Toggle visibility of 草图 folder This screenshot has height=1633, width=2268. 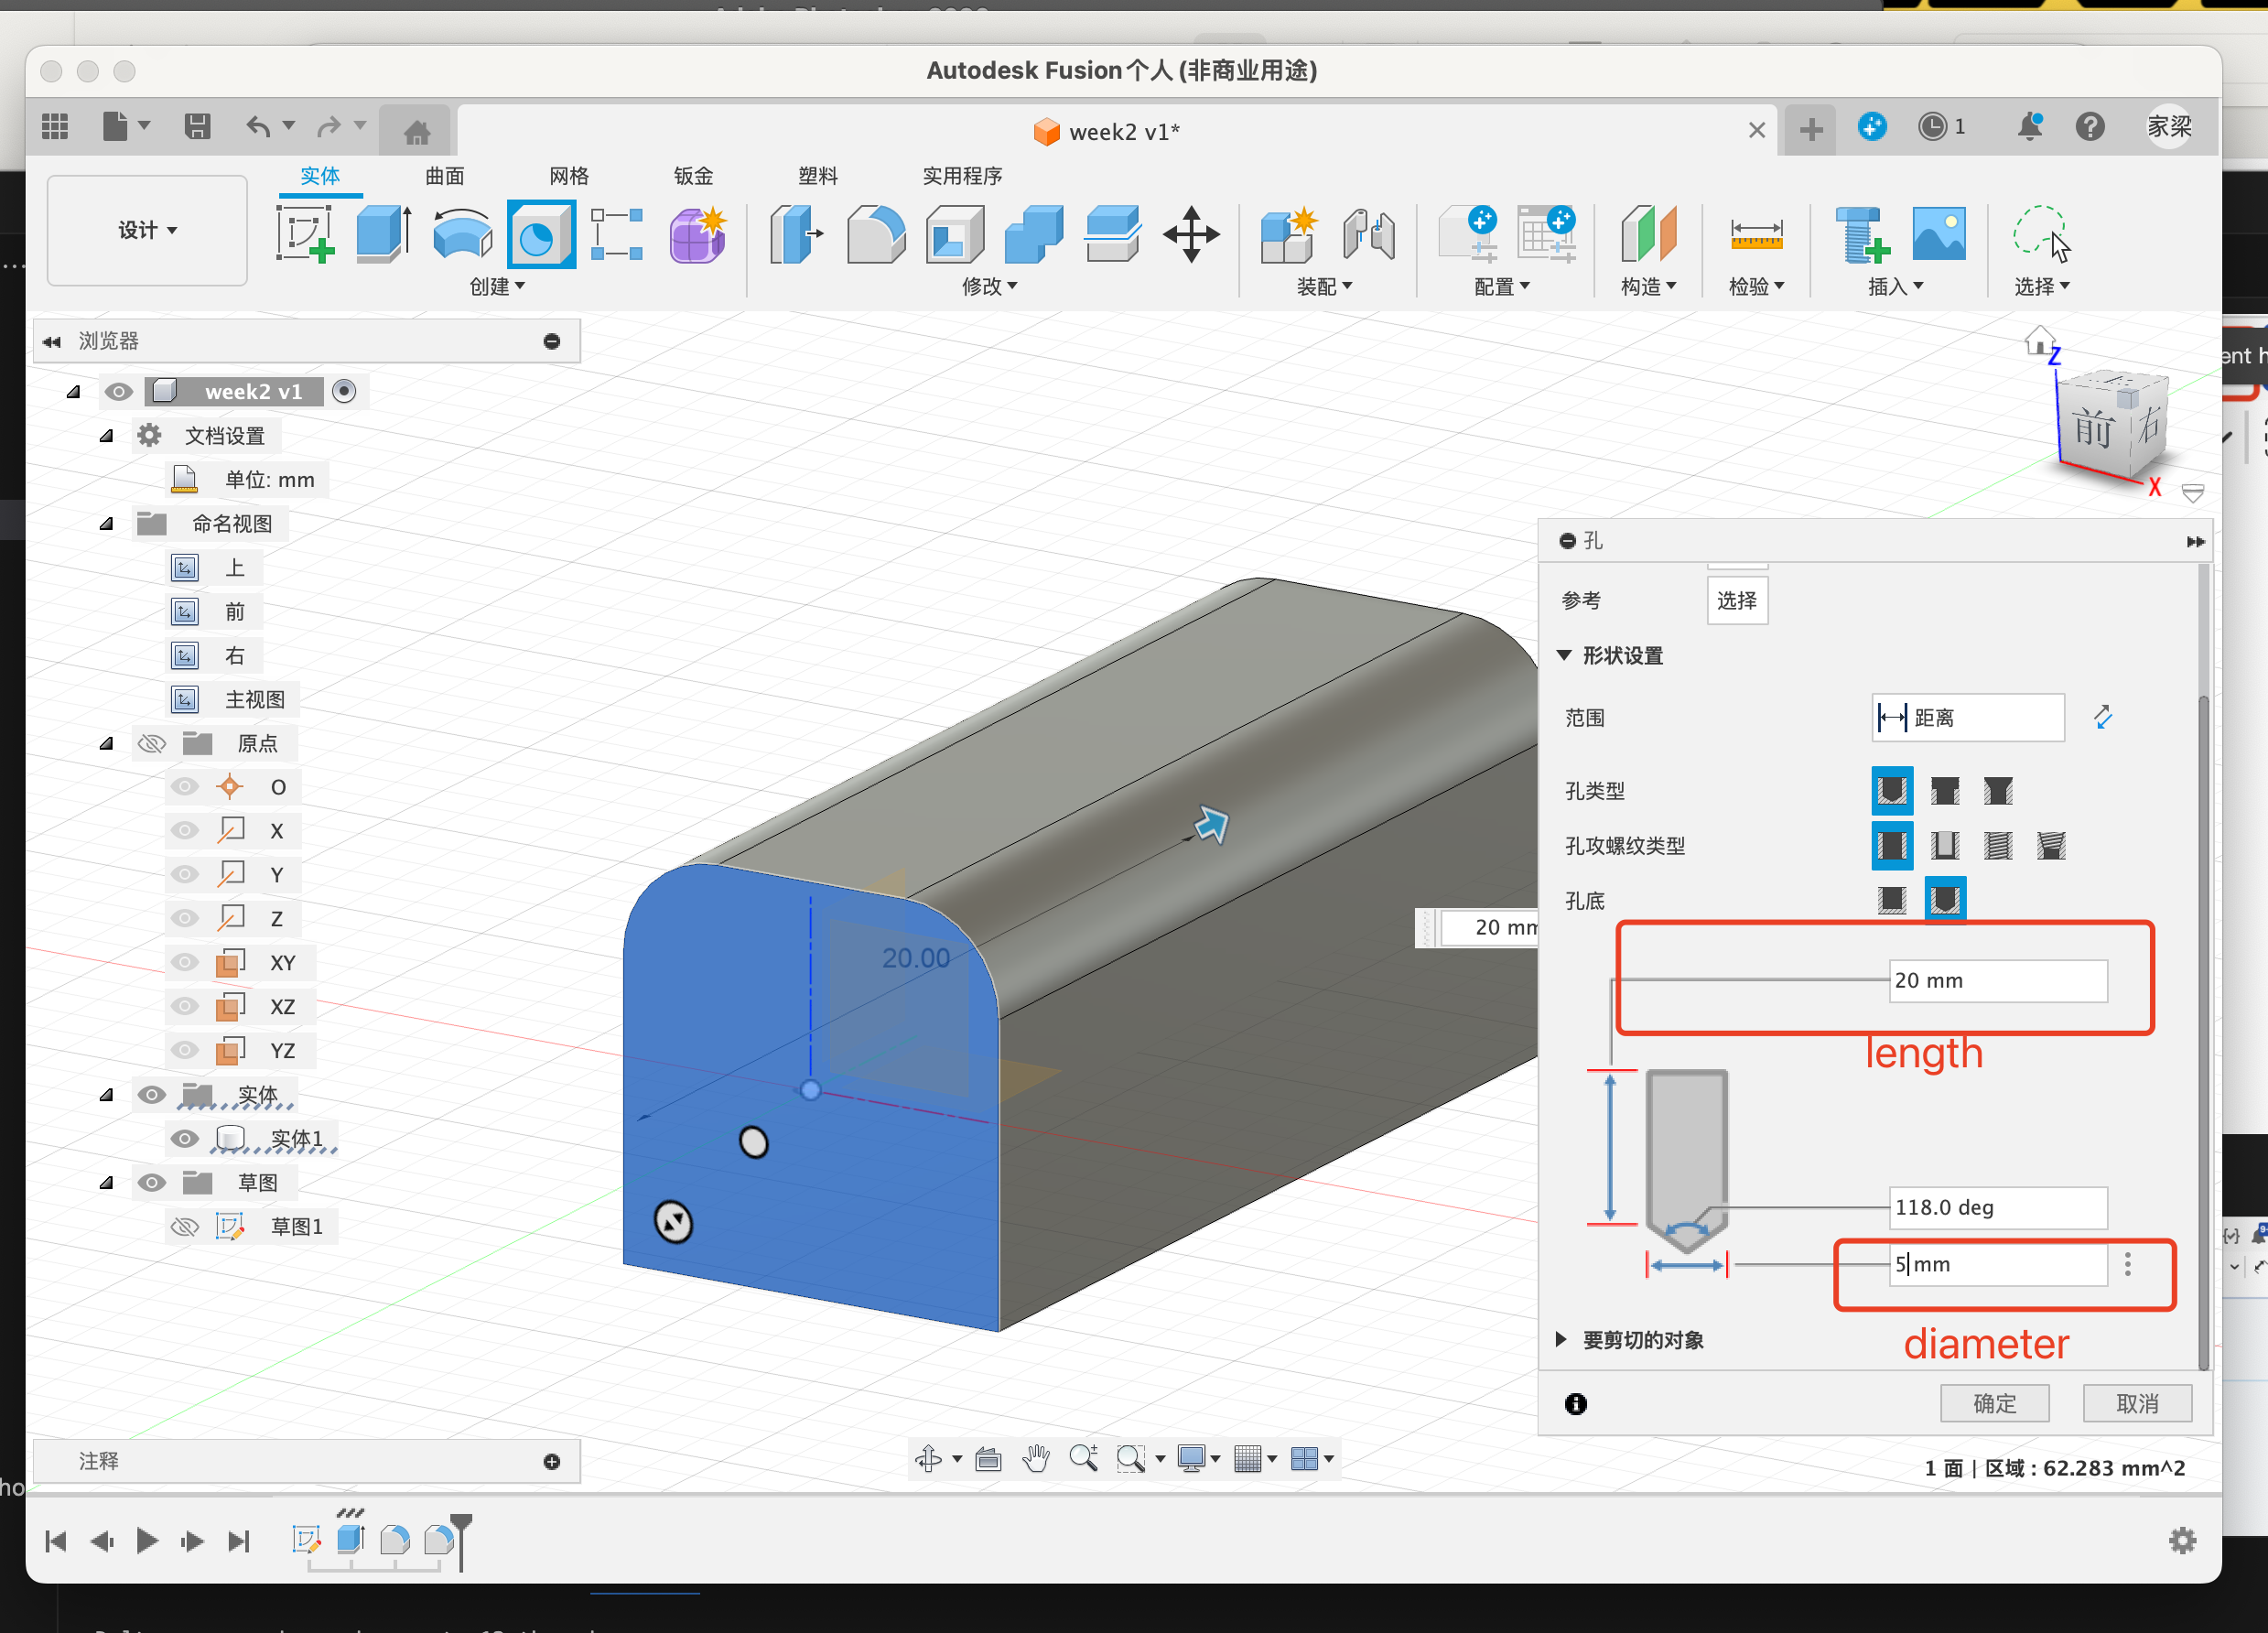(x=151, y=1183)
